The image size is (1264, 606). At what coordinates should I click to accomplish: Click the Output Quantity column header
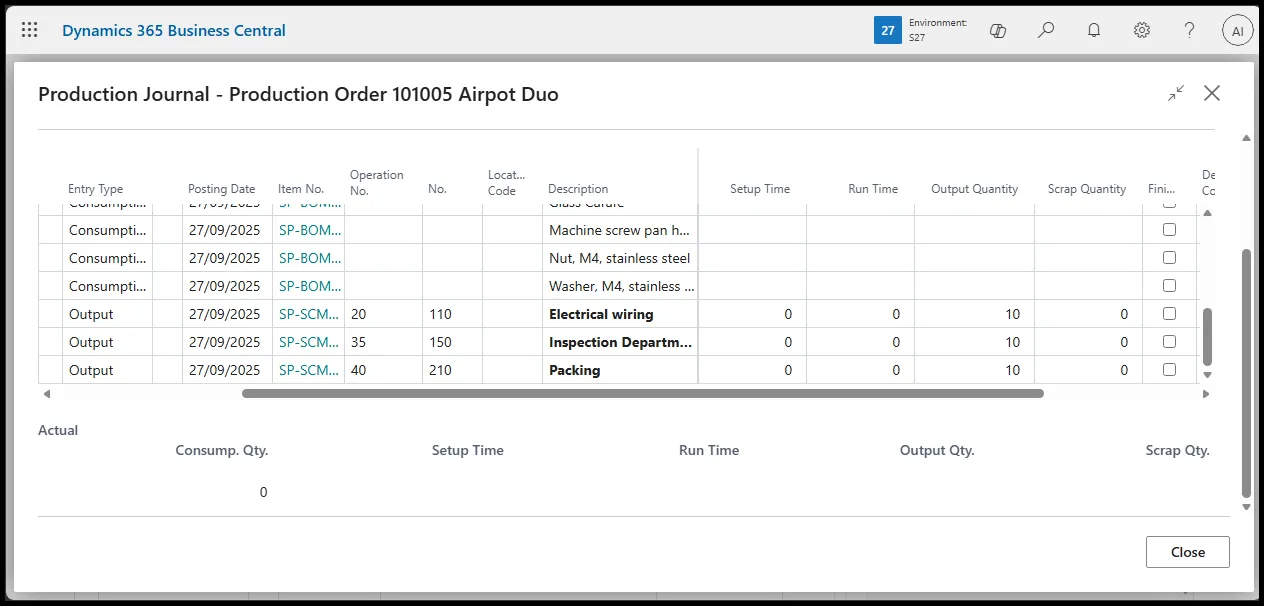coord(974,189)
